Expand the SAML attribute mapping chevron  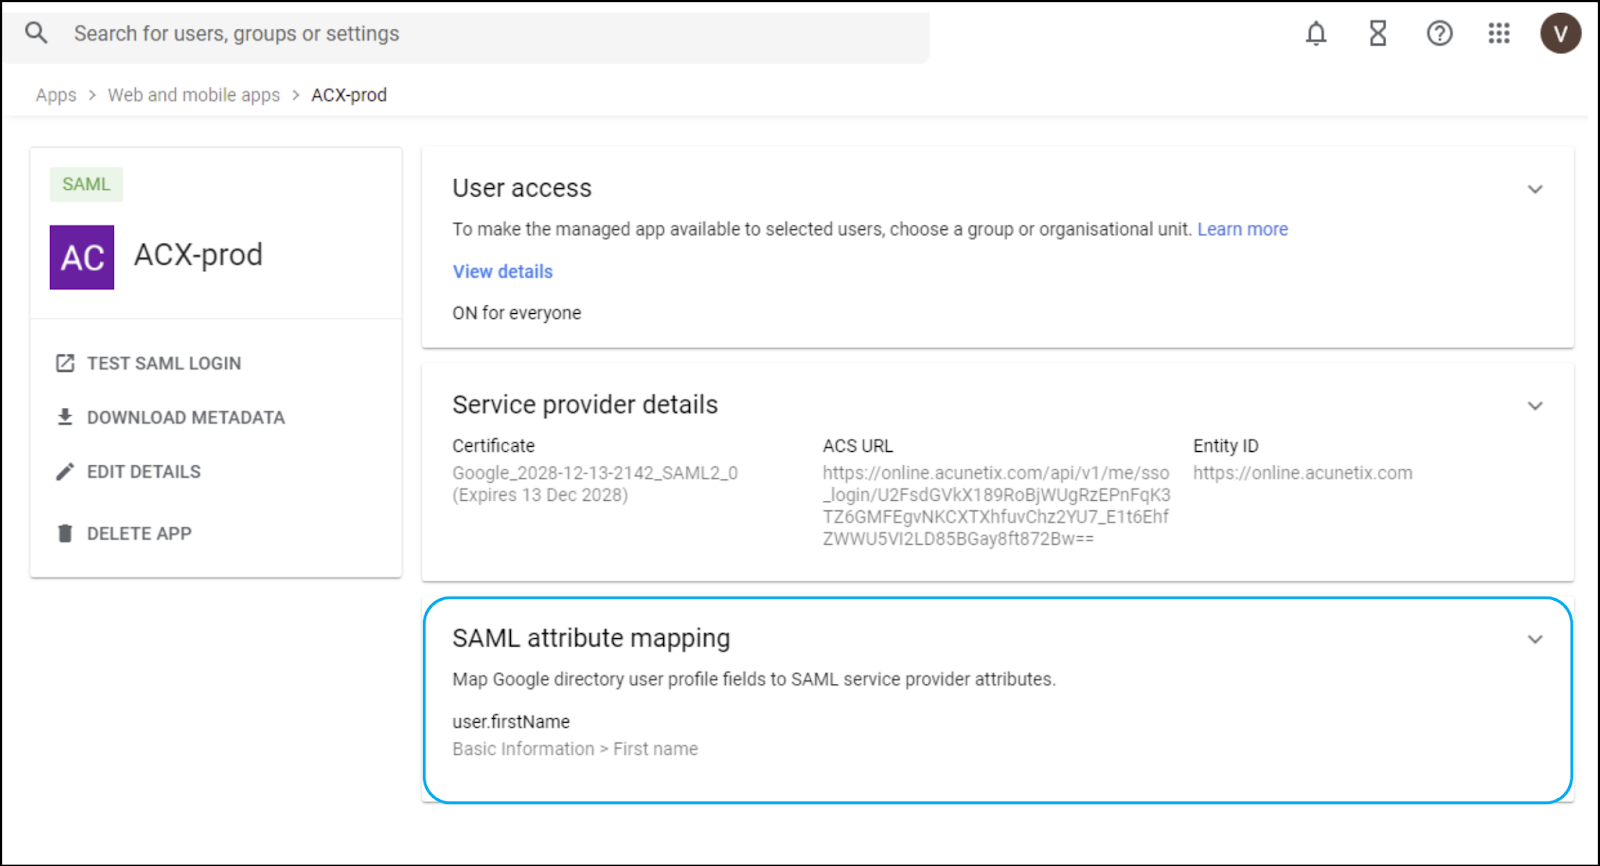tap(1535, 639)
